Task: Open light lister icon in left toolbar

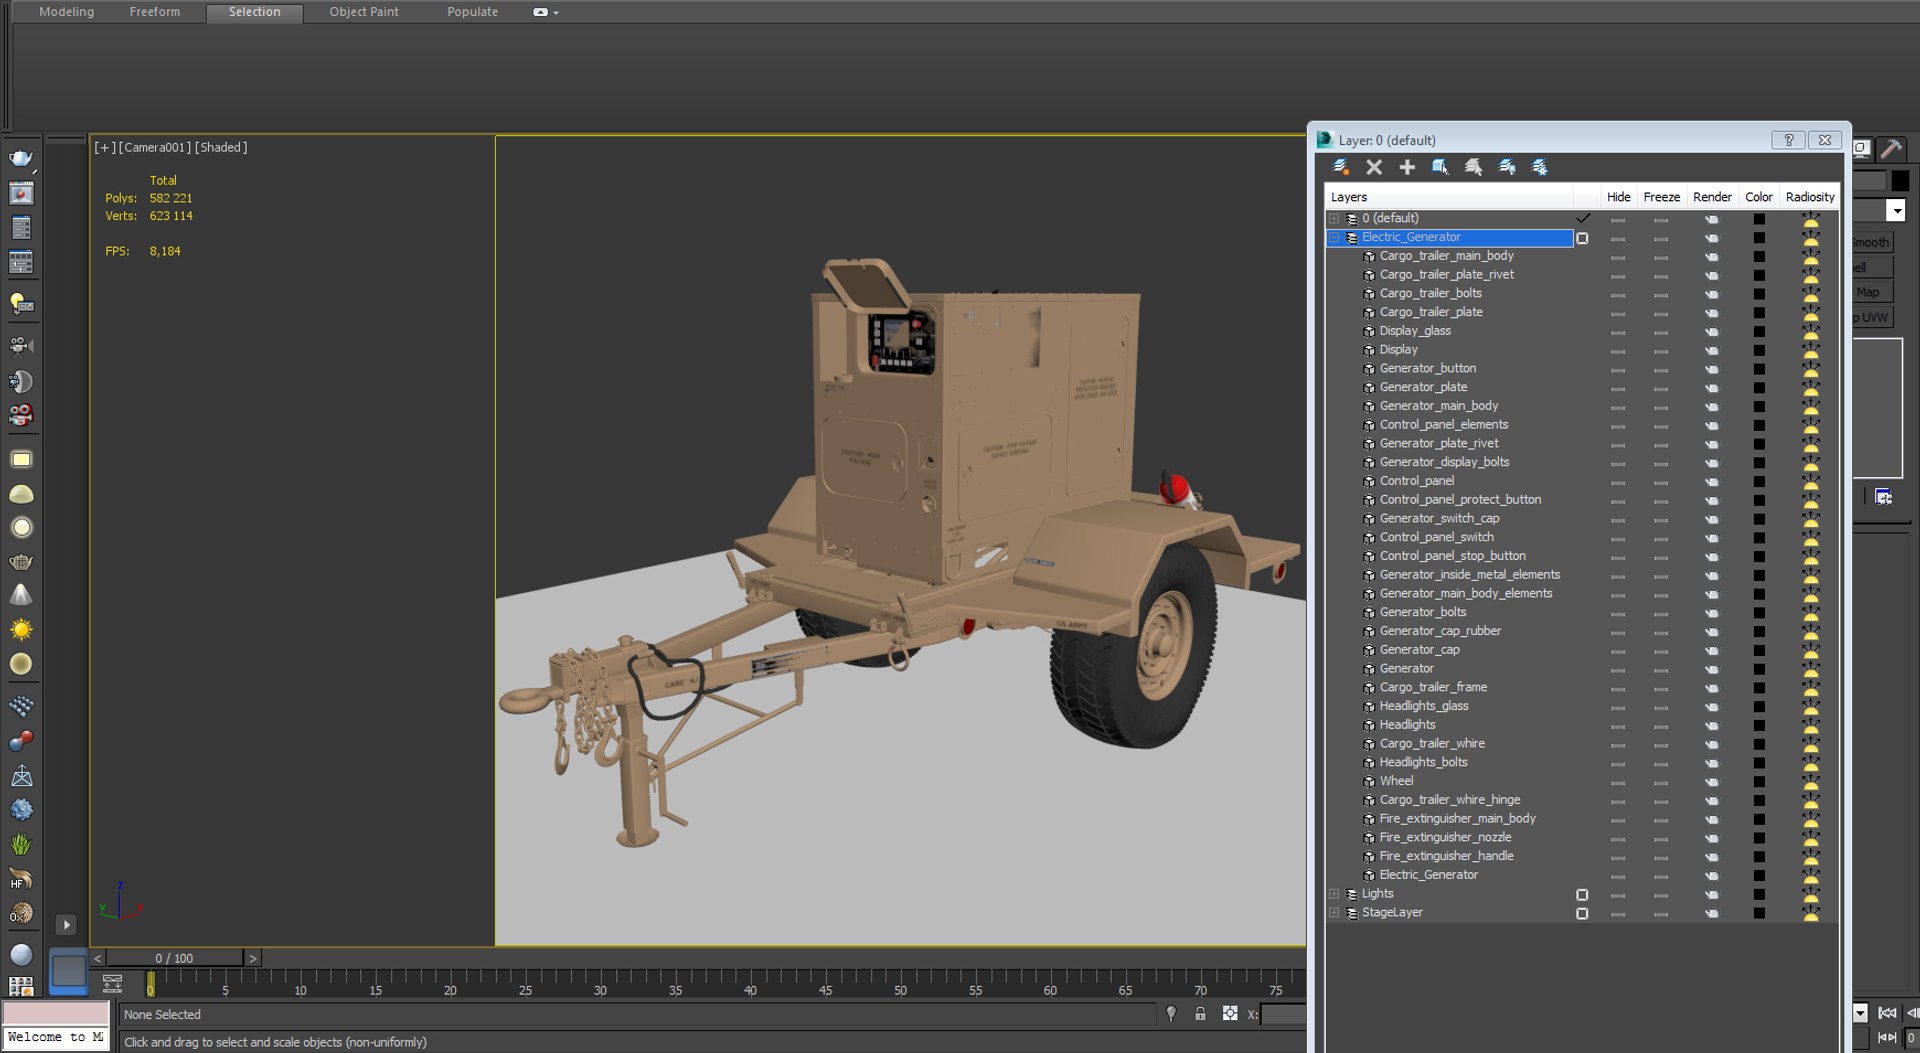Action: coord(21,303)
